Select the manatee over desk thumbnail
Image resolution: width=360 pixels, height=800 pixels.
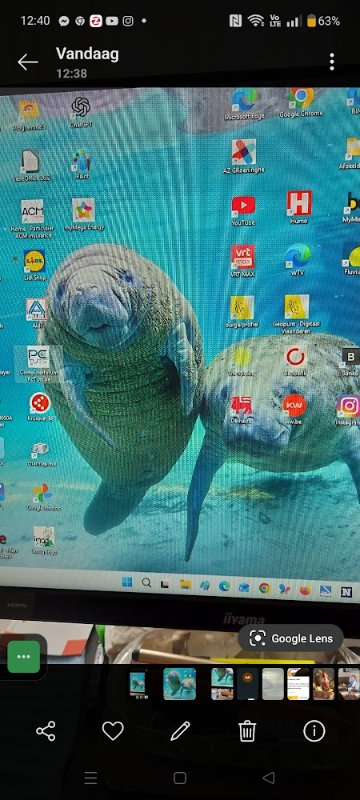(x=222, y=684)
